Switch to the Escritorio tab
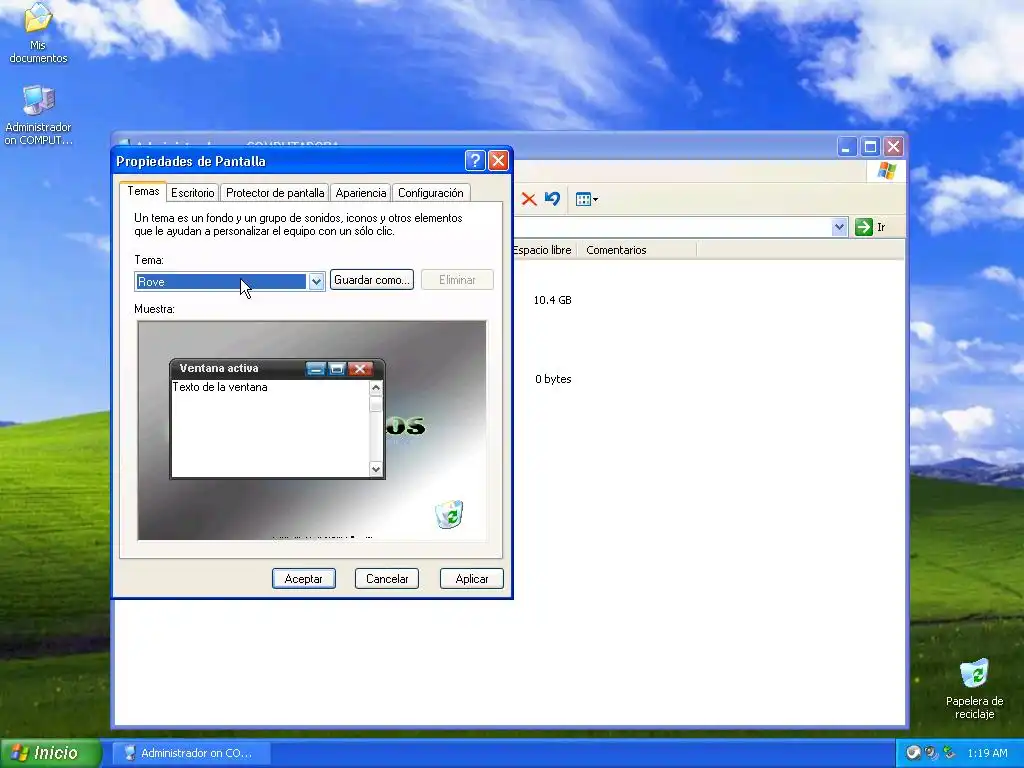Viewport: 1024px width, 768px height. (193, 193)
